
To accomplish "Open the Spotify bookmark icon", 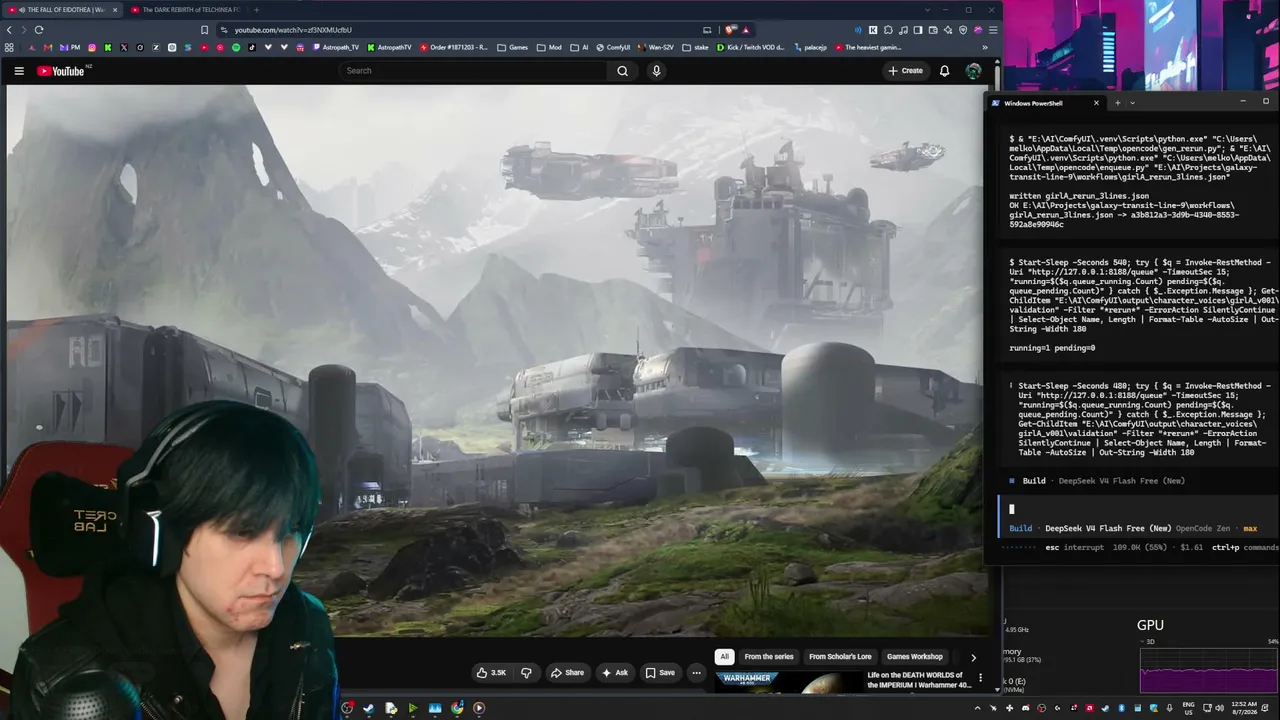I will pos(236,47).
